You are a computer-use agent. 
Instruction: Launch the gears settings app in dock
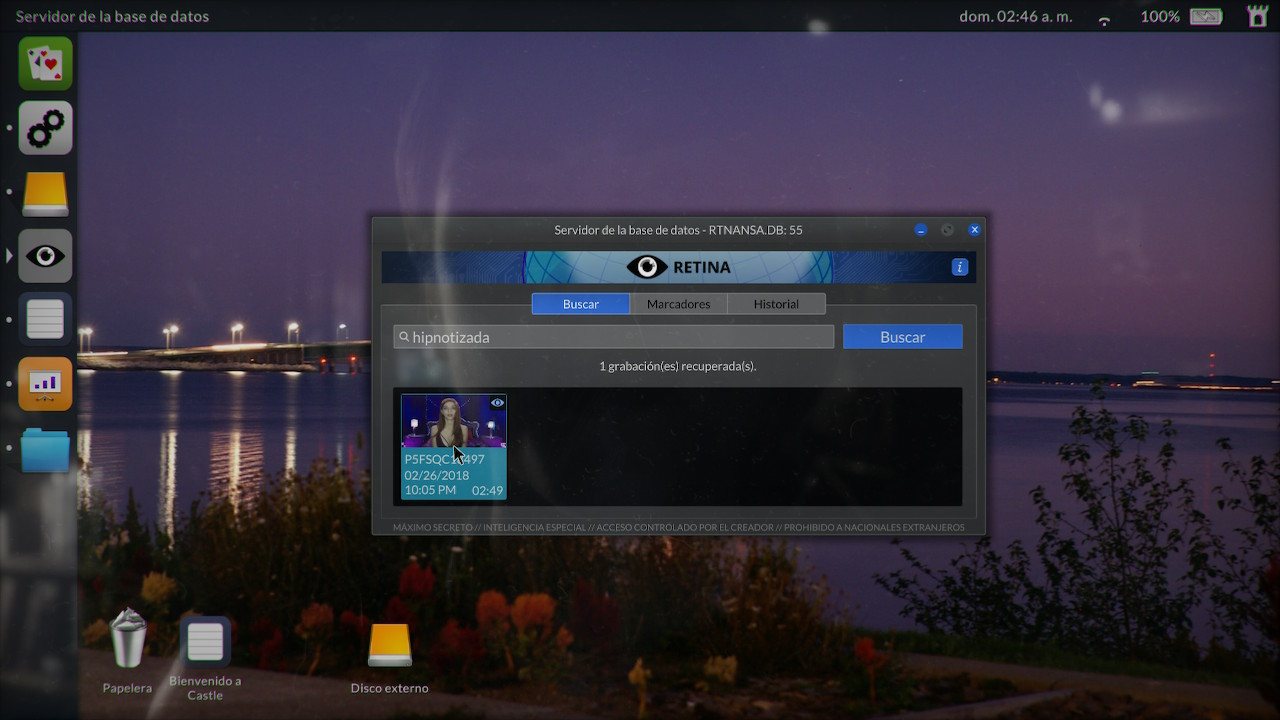pos(45,128)
